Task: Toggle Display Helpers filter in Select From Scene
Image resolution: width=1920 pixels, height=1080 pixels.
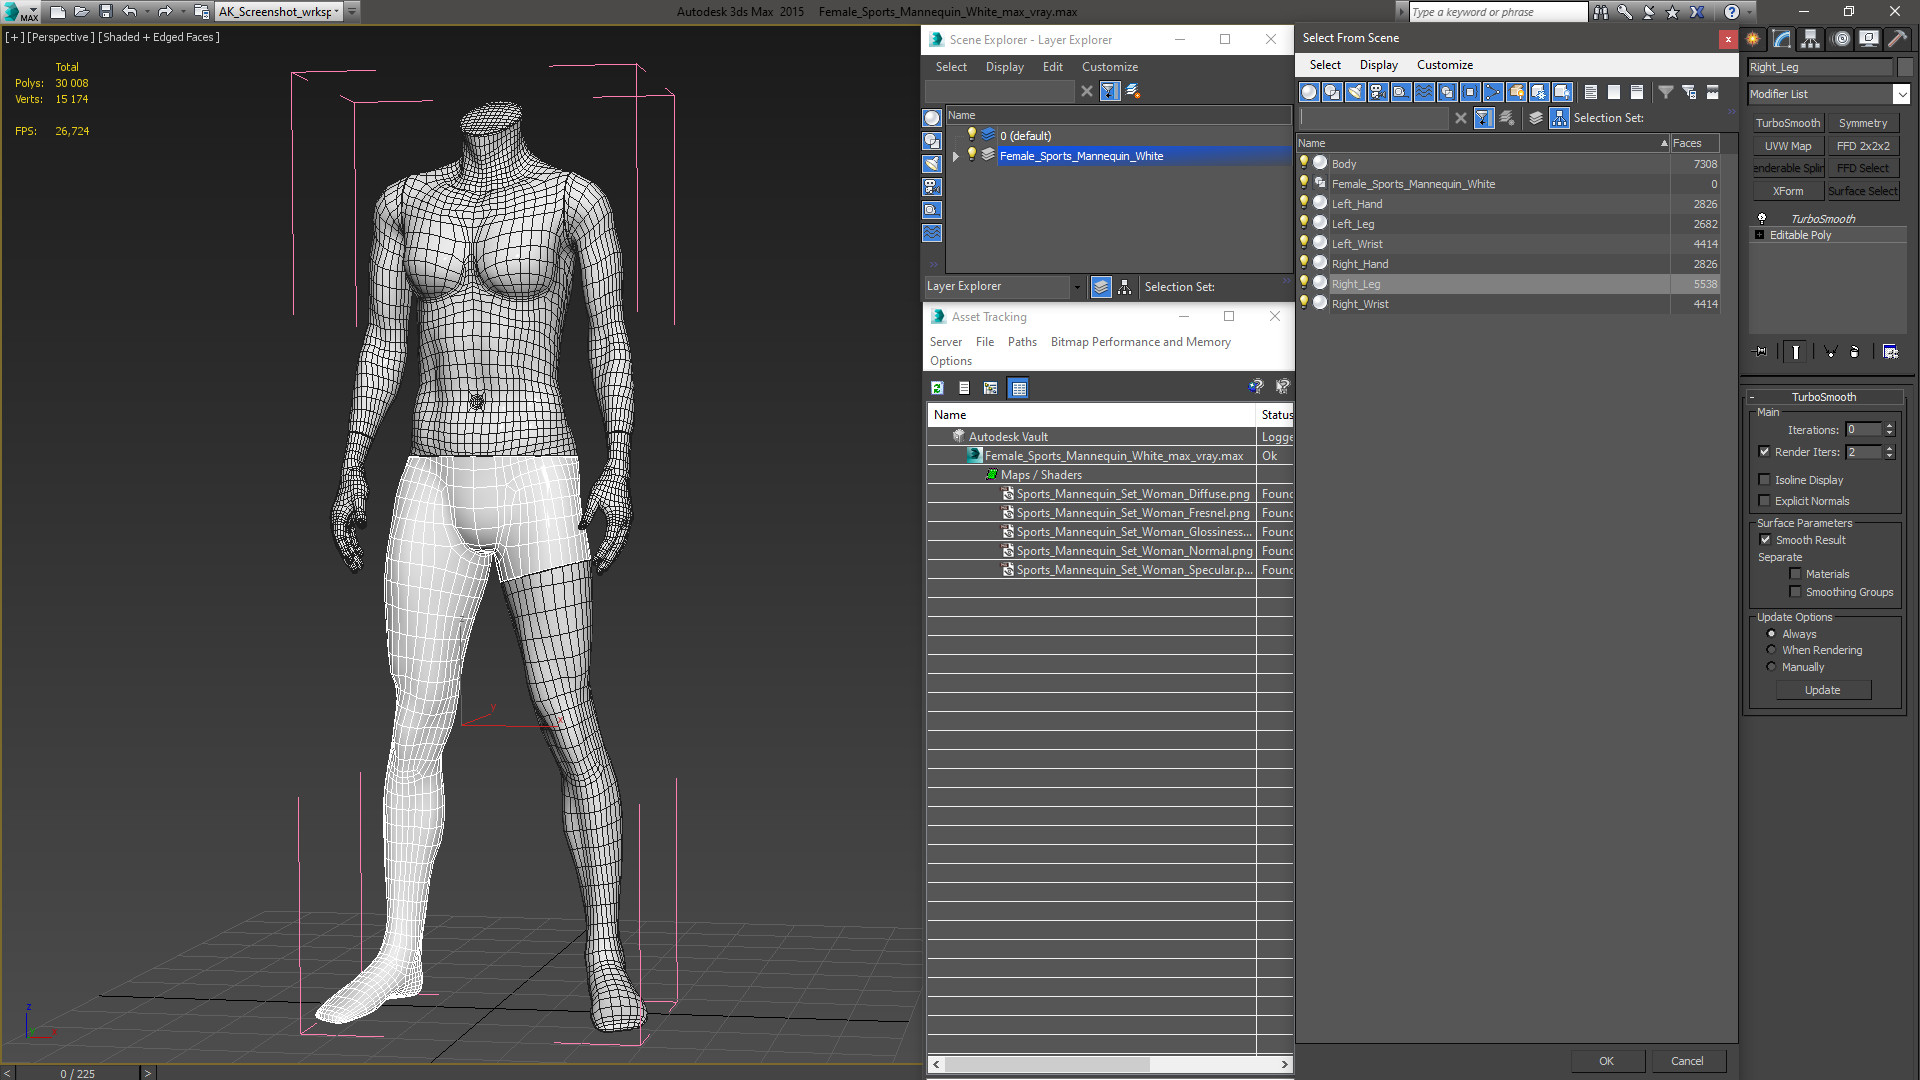Action: pos(1401,92)
